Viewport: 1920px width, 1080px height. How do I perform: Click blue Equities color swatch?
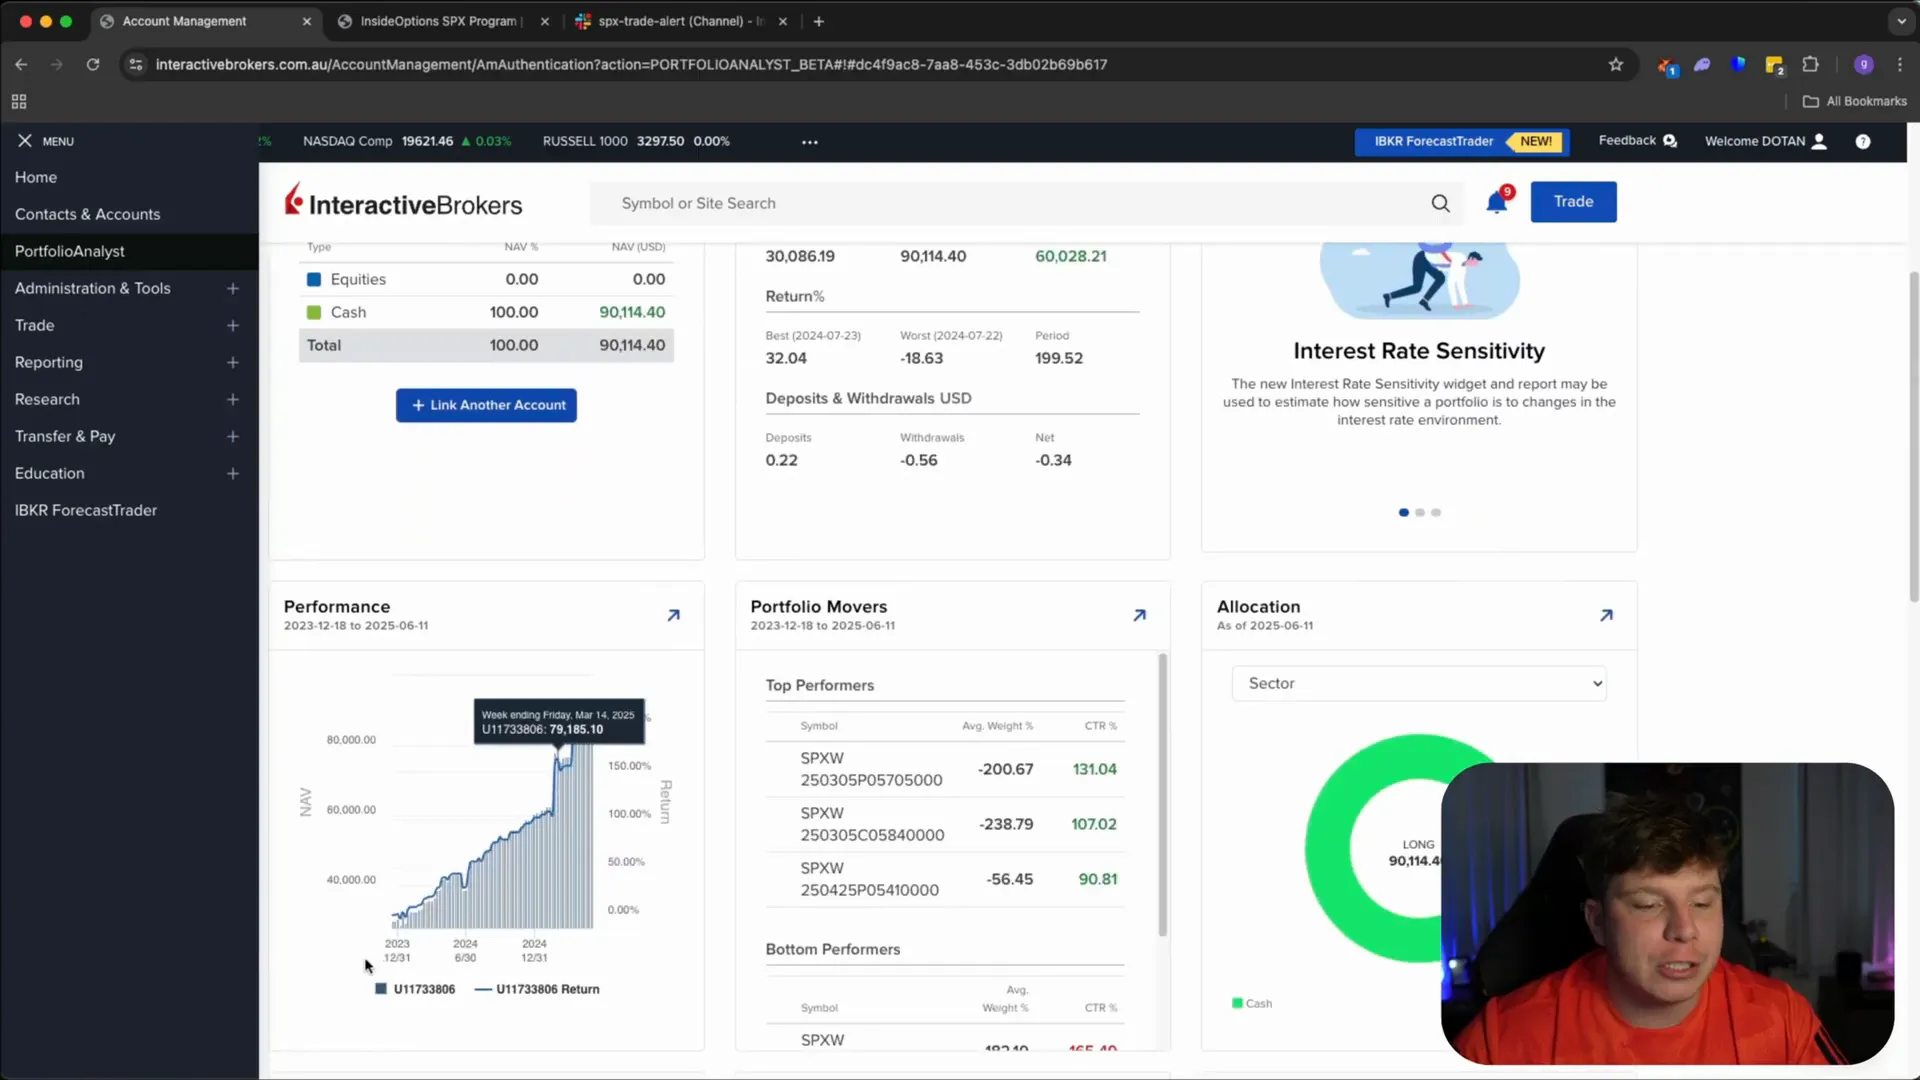(x=314, y=279)
